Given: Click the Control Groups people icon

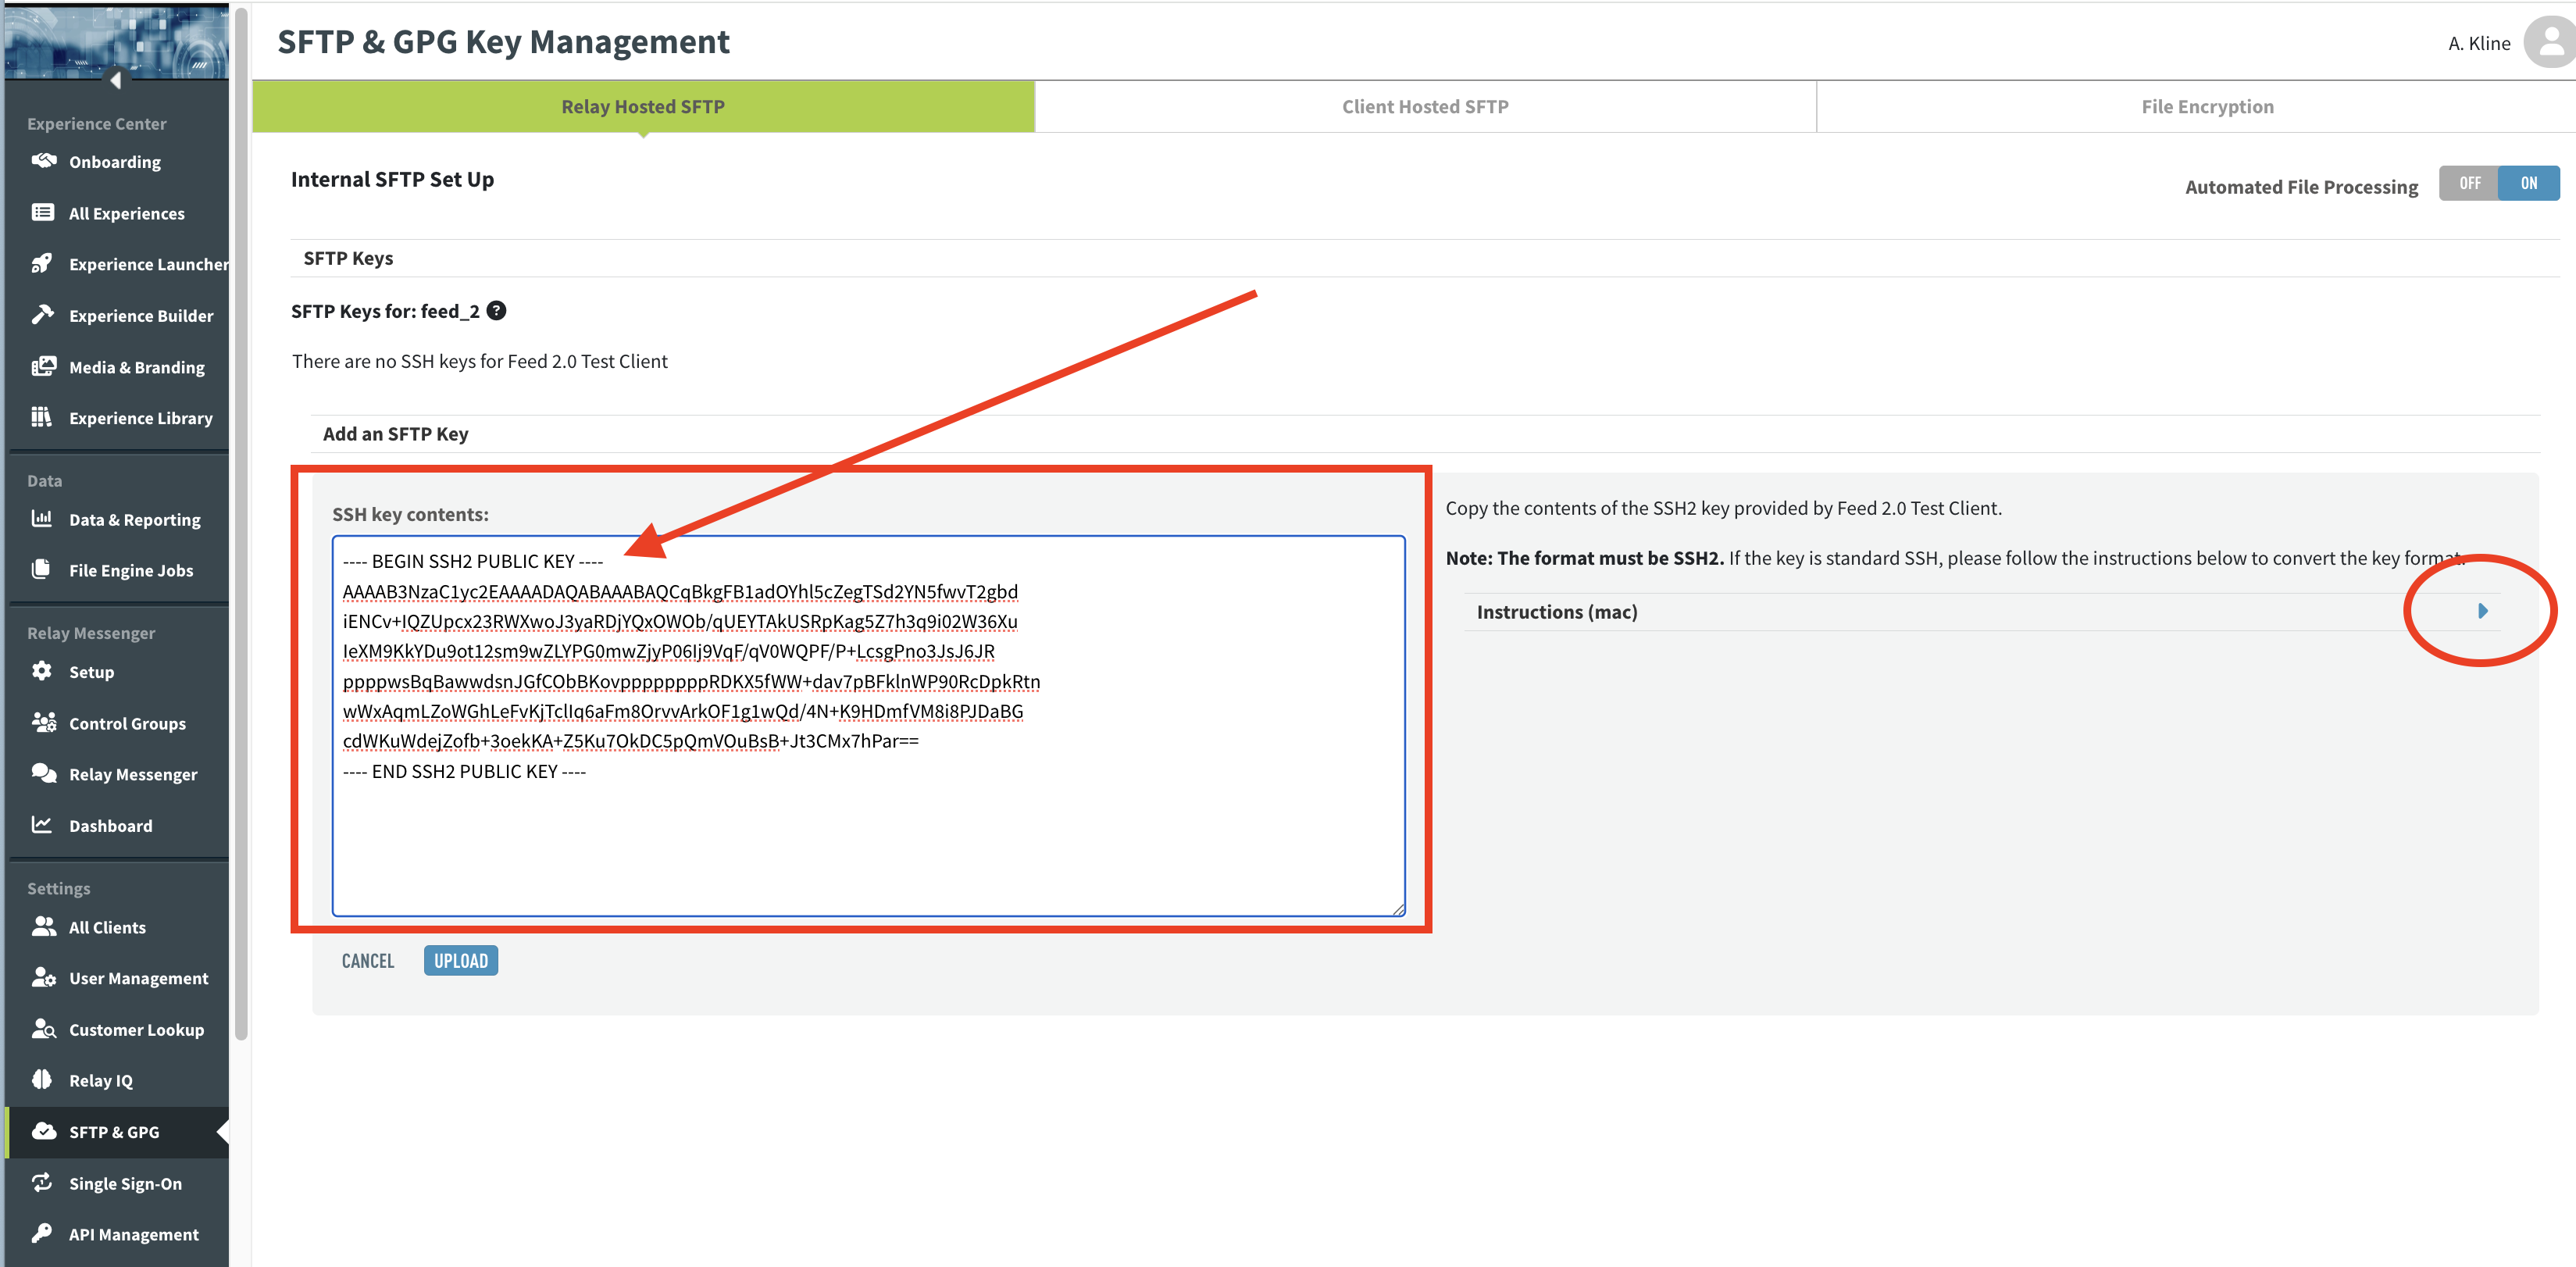Looking at the screenshot, I should pyautogui.click(x=43, y=722).
